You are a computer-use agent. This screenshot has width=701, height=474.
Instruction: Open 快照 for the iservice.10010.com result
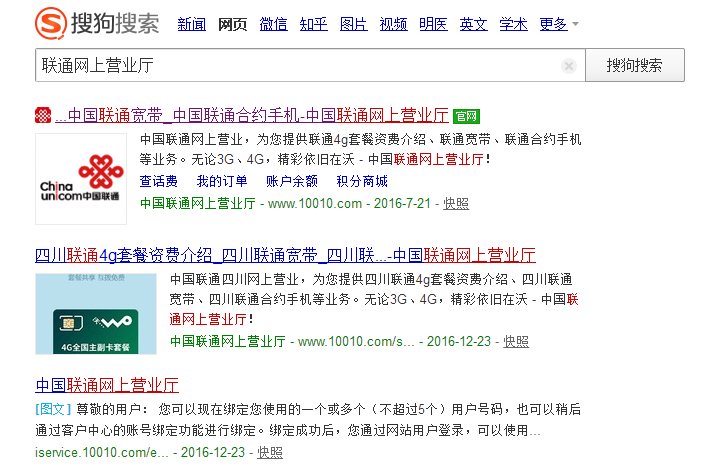coord(270,453)
